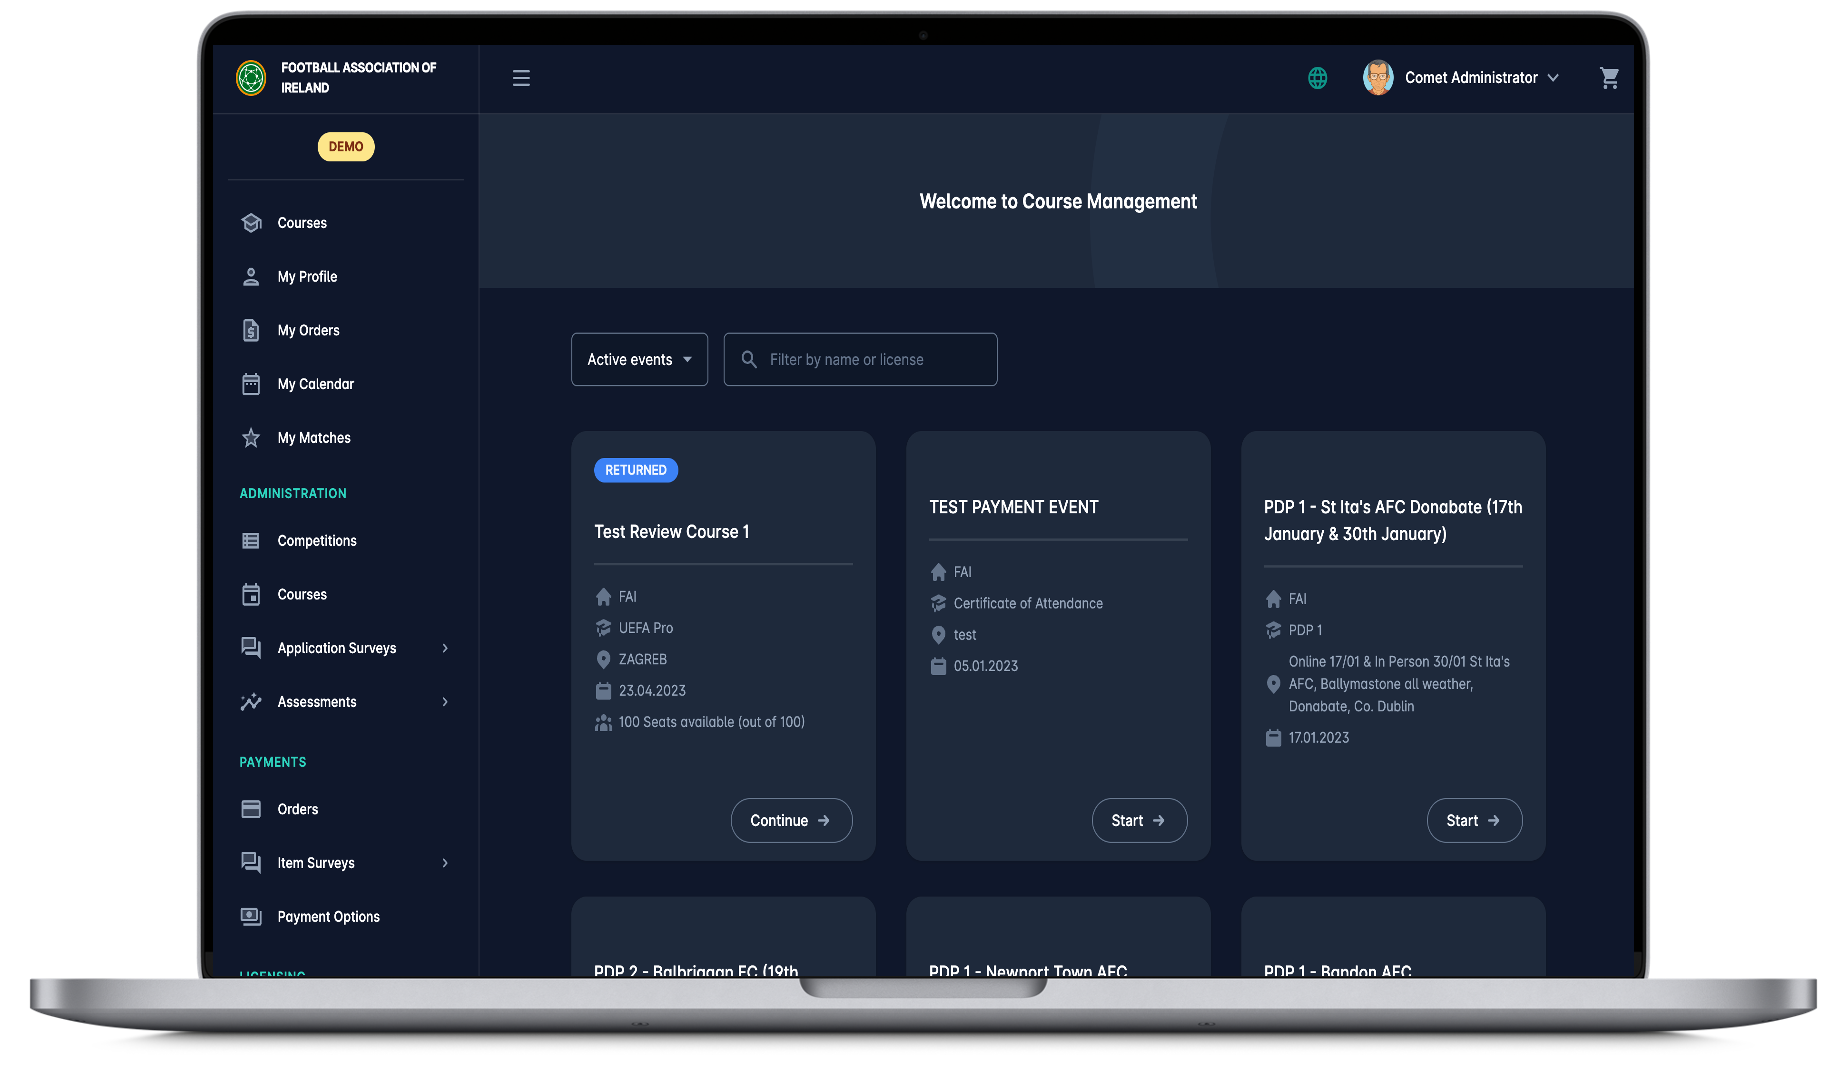Expand the Item Surveys submenu
Image resolution: width=1848 pixels, height=1072 pixels.
click(x=445, y=863)
